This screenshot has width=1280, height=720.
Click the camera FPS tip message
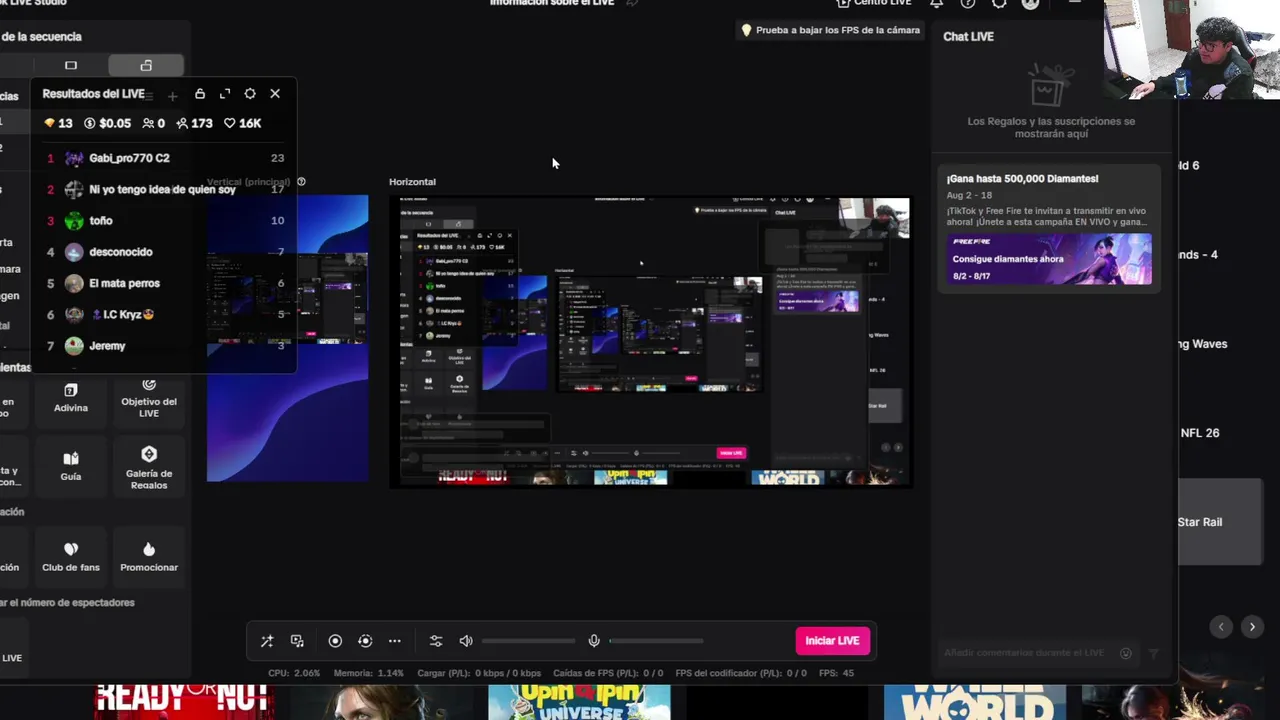coord(830,31)
